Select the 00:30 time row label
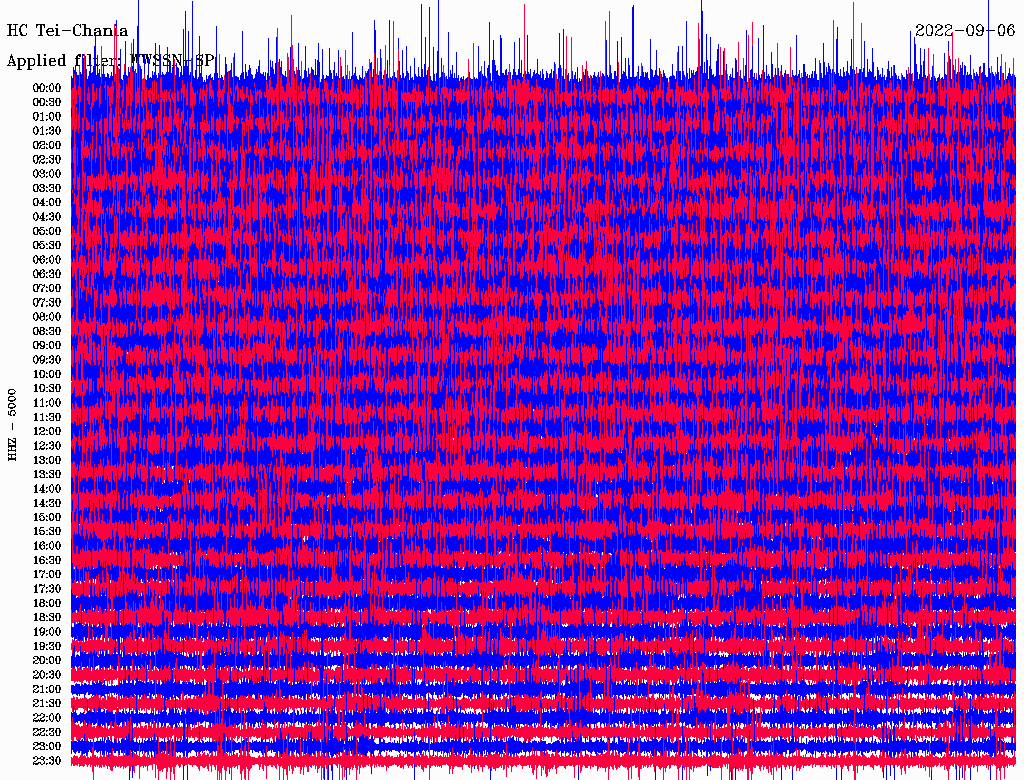Image resolution: width=1024 pixels, height=780 pixels. click(47, 103)
